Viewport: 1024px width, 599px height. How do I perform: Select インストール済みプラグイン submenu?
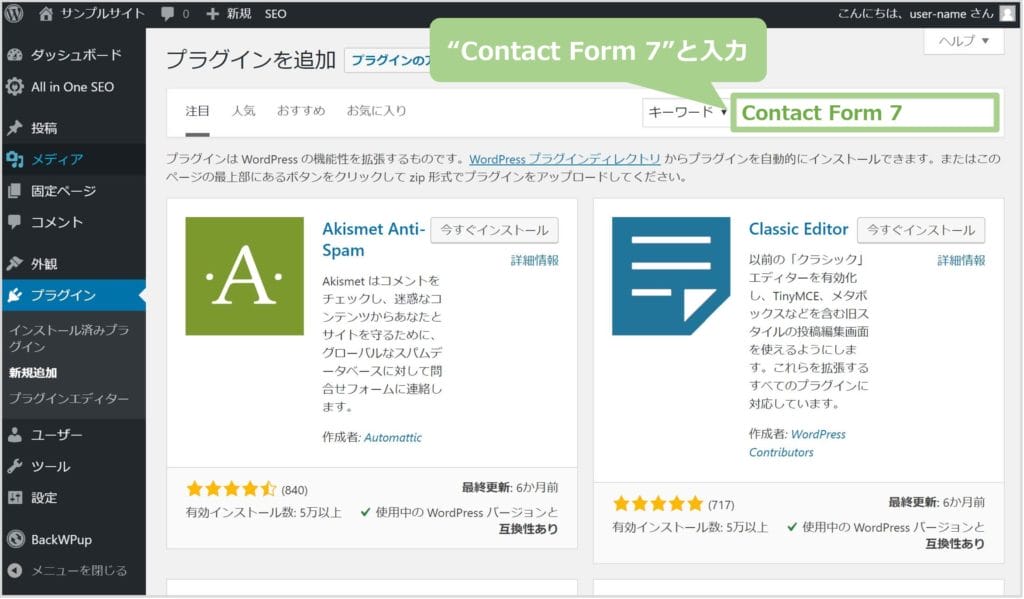69,338
